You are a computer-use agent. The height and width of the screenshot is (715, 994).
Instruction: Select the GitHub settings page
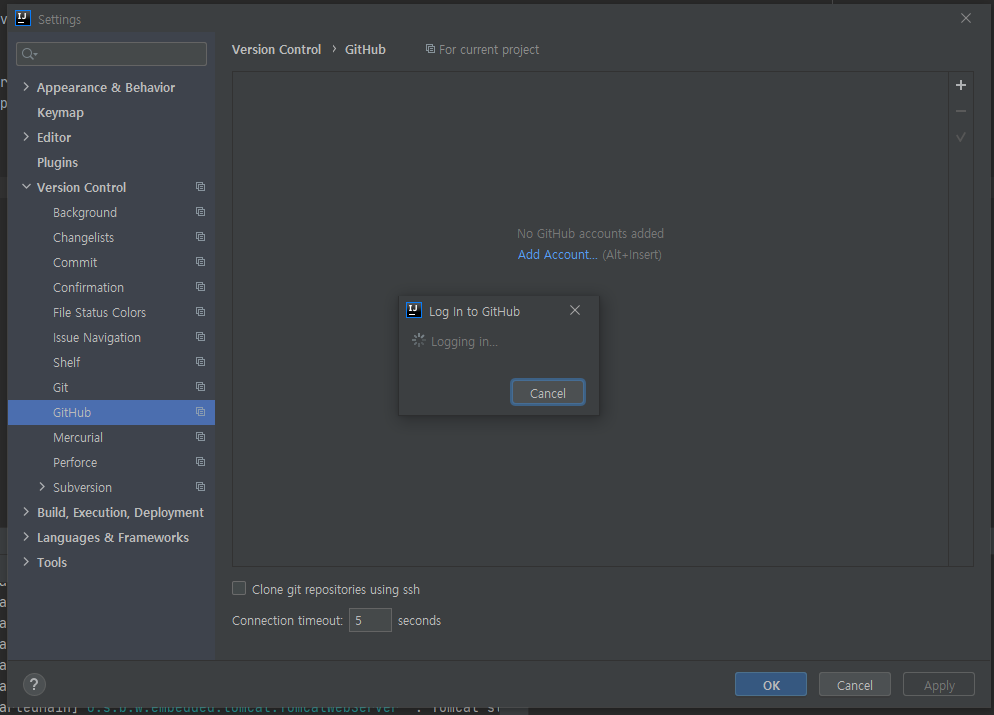(x=72, y=413)
